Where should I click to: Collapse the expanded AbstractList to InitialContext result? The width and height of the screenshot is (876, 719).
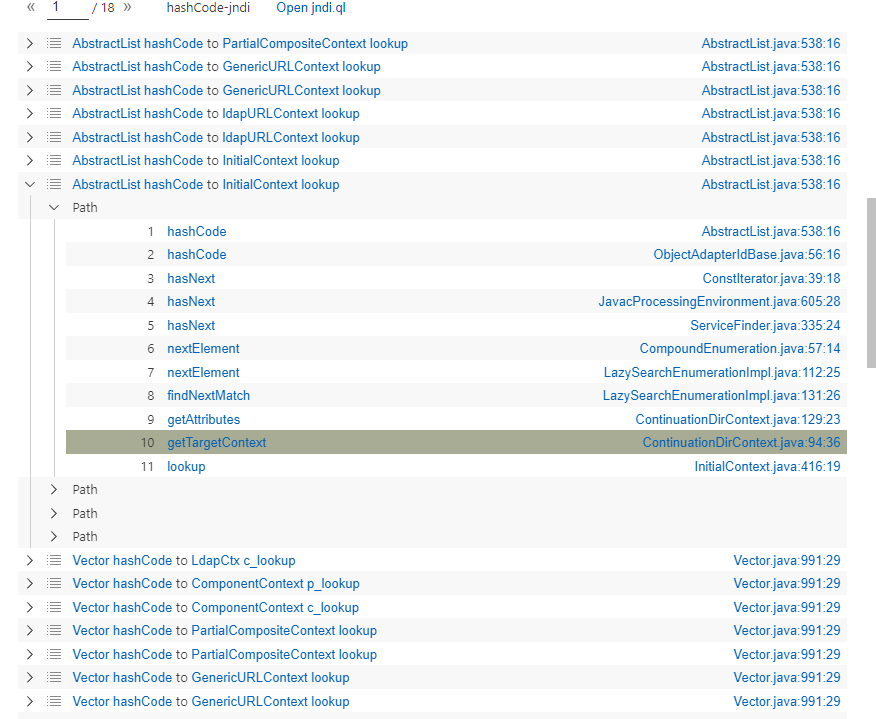[x=30, y=185]
